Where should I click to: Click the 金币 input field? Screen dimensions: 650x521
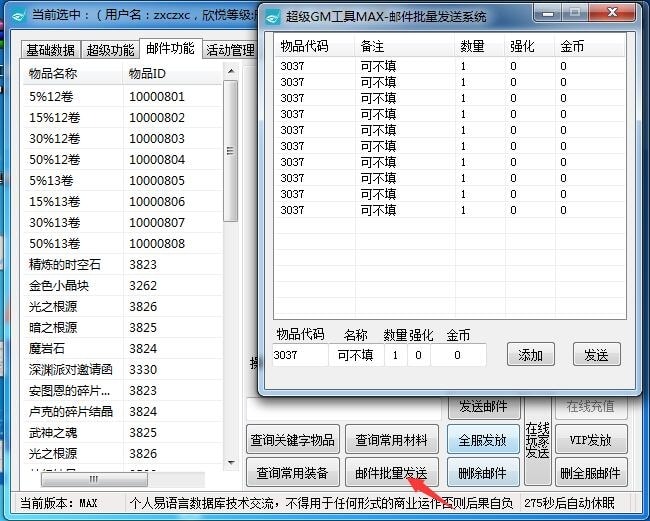[458, 355]
